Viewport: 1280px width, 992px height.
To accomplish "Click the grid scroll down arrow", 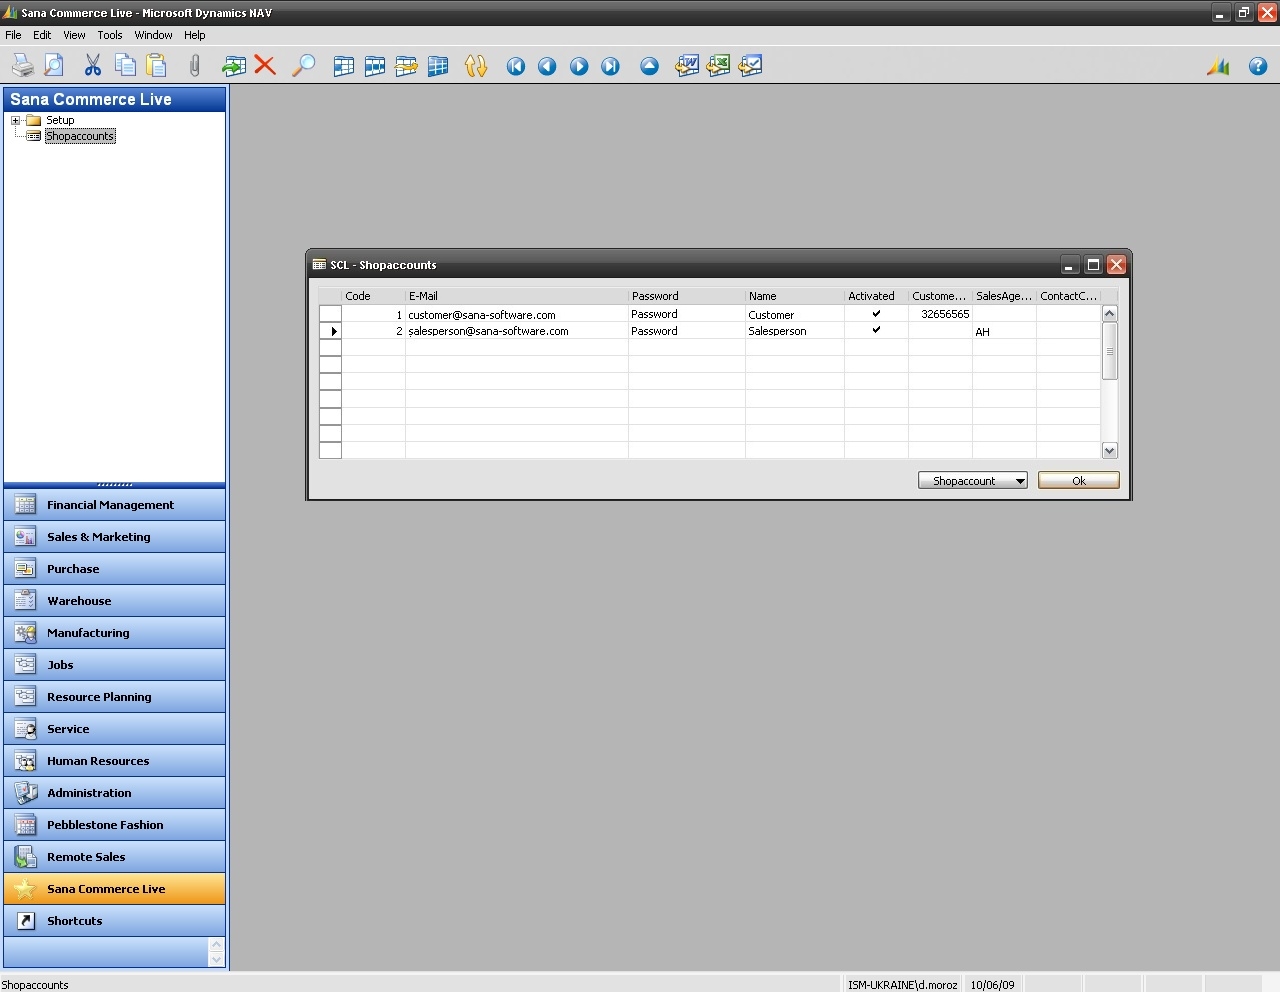I will [x=1109, y=451].
